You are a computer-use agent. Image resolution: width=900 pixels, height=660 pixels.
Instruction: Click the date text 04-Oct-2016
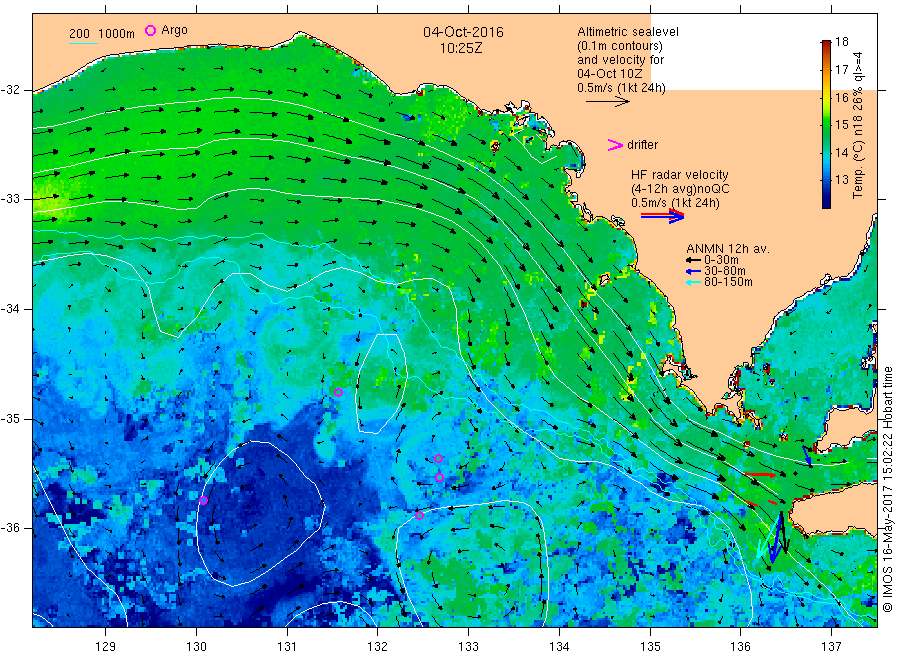click(x=463, y=32)
